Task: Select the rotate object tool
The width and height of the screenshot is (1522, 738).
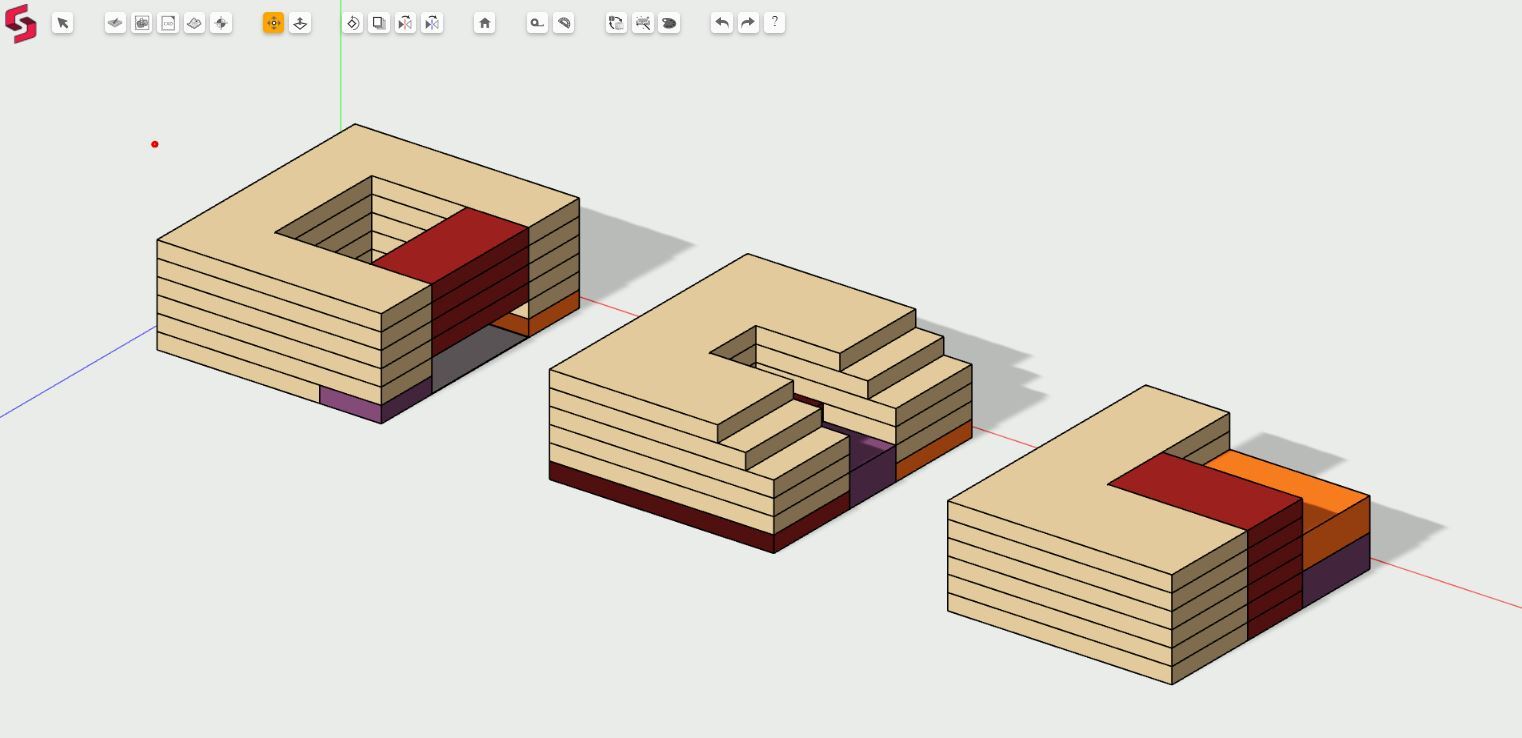Action: [x=352, y=22]
